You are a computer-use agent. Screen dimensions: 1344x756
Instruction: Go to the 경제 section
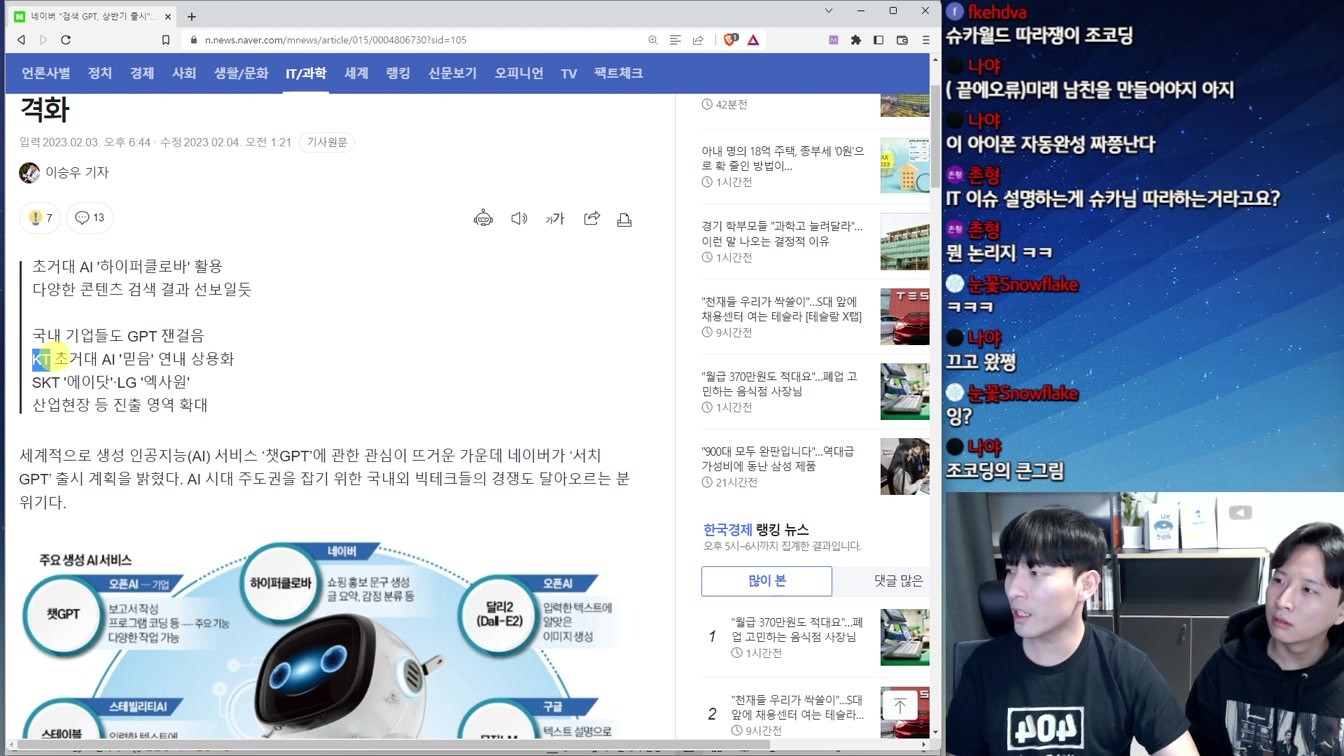pyautogui.click(x=142, y=73)
